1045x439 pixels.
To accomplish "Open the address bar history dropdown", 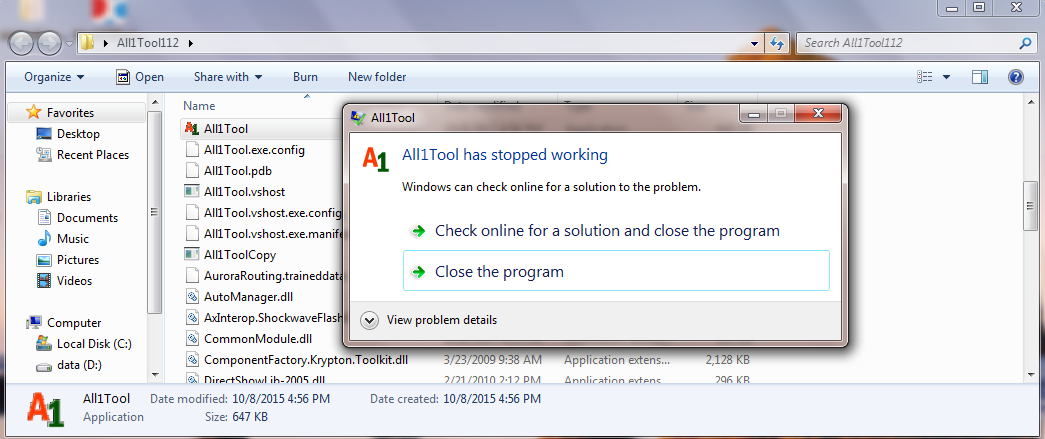I will point(754,43).
